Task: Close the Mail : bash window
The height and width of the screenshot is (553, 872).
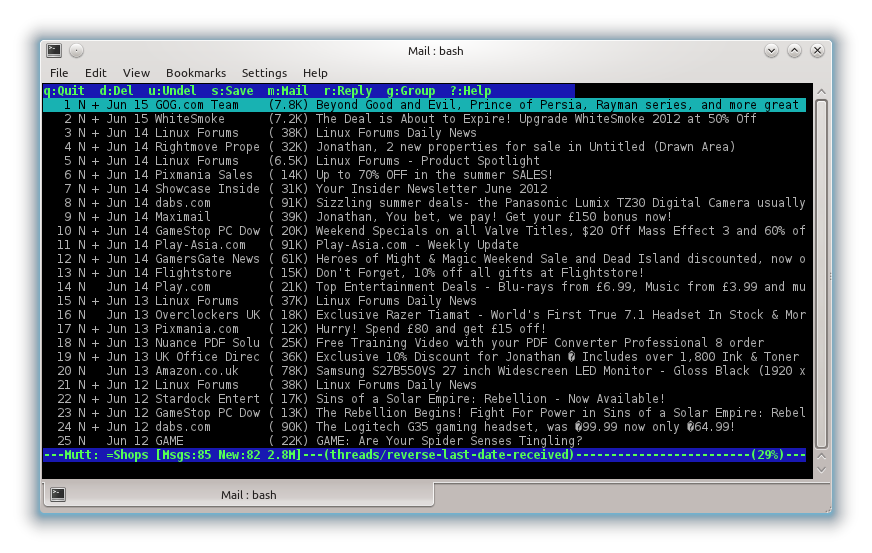Action: 817,51
